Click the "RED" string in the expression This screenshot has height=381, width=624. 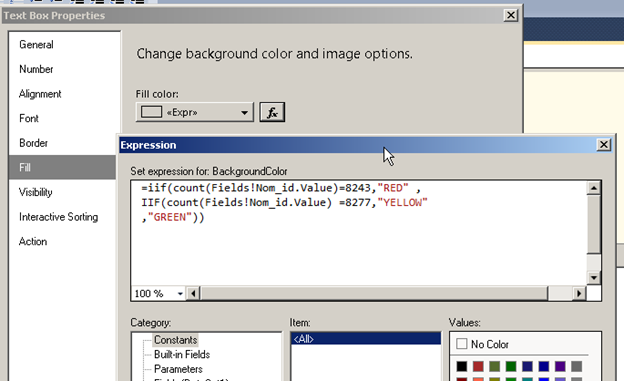[x=393, y=188]
